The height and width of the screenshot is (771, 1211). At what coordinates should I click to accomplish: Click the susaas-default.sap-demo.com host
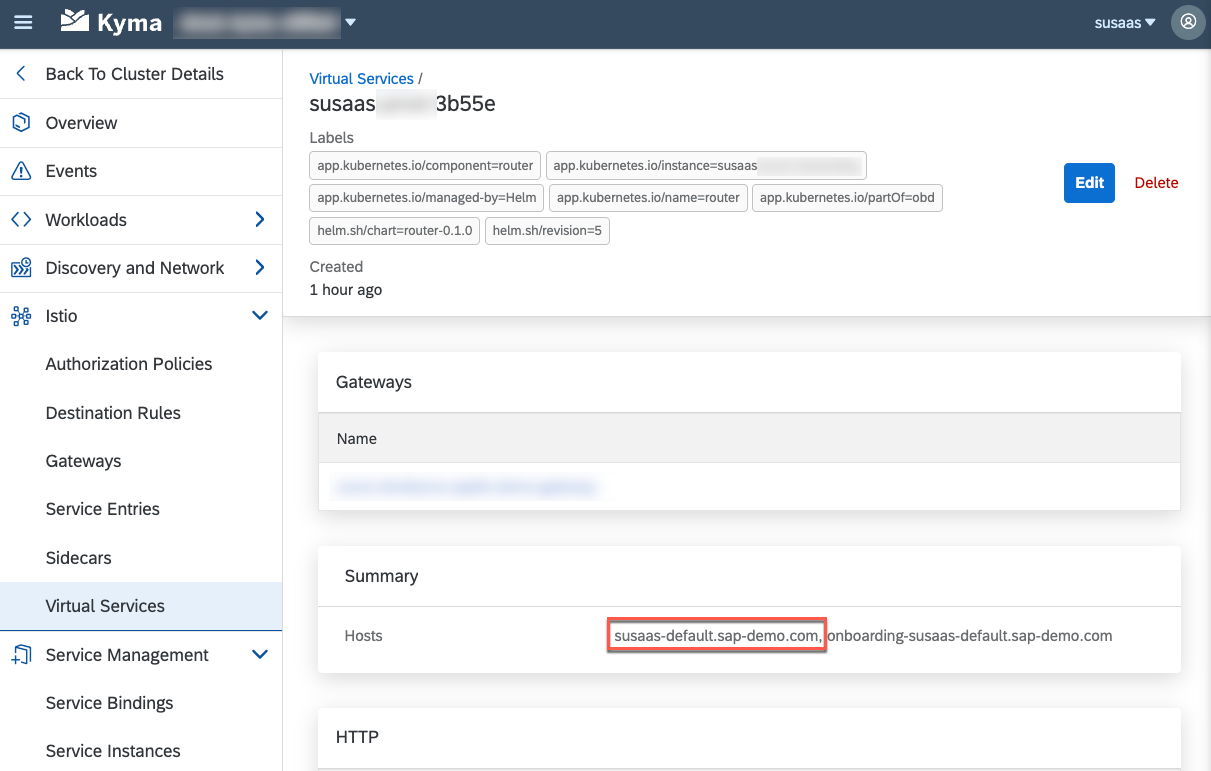pyautogui.click(x=718, y=636)
